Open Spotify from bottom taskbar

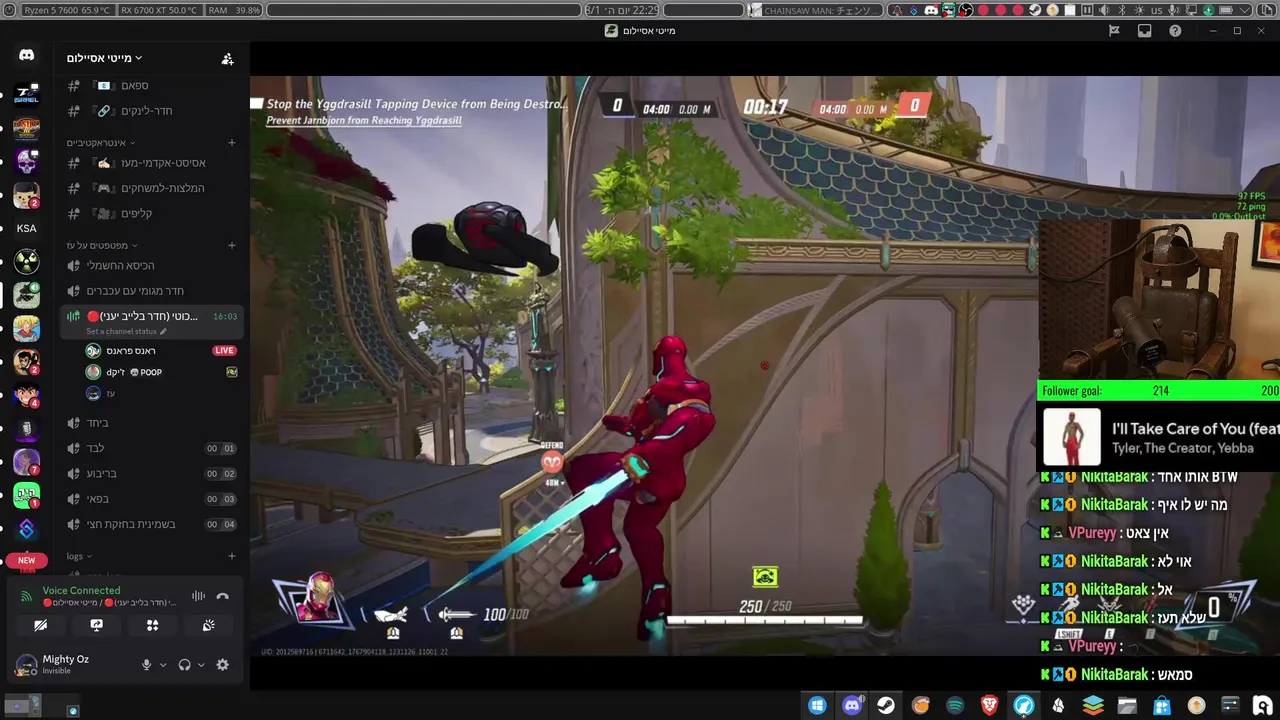955,705
